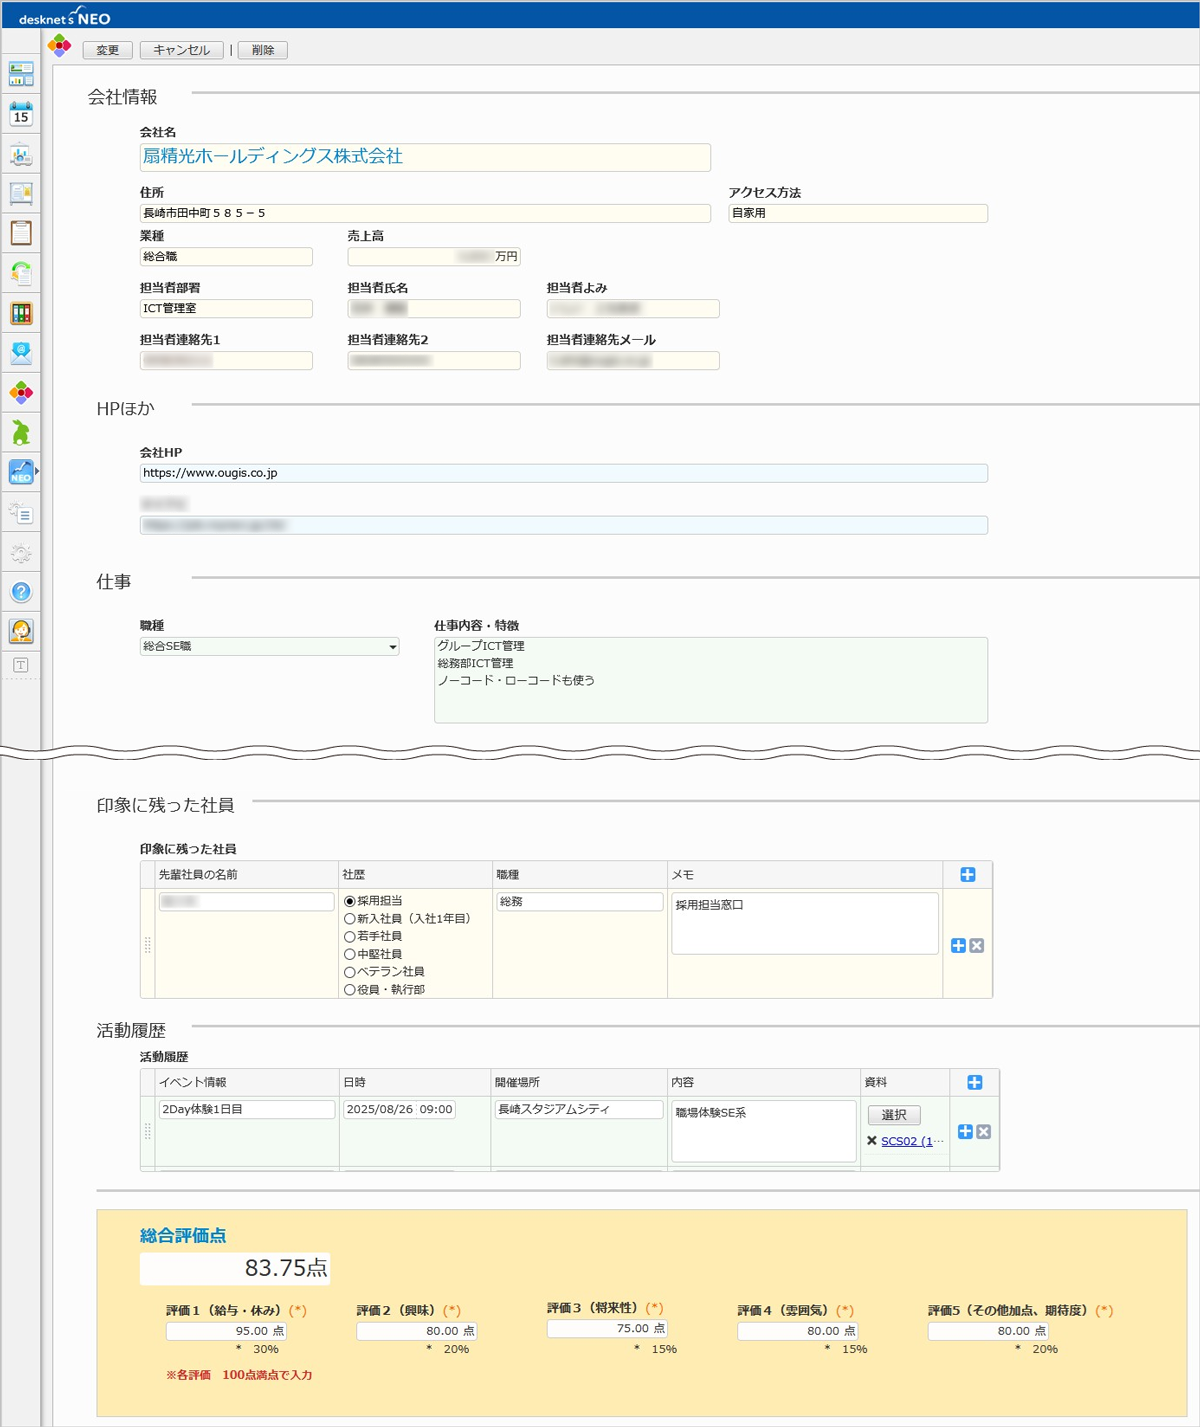Image resolution: width=1200 pixels, height=1427 pixels.
Task: Open the webmail envelope icon in sidebar
Action: [x=21, y=353]
